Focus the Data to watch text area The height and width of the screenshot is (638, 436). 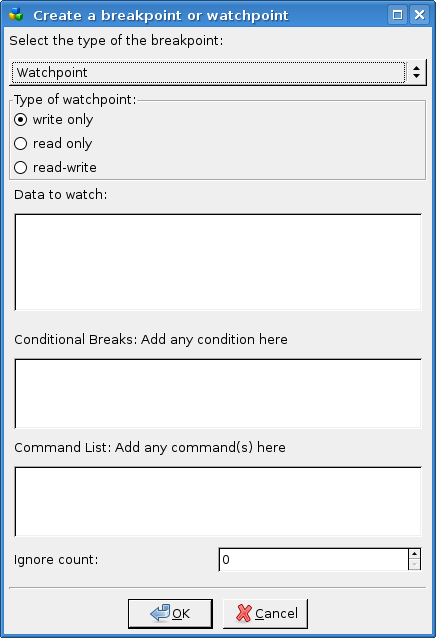[x=218, y=262]
